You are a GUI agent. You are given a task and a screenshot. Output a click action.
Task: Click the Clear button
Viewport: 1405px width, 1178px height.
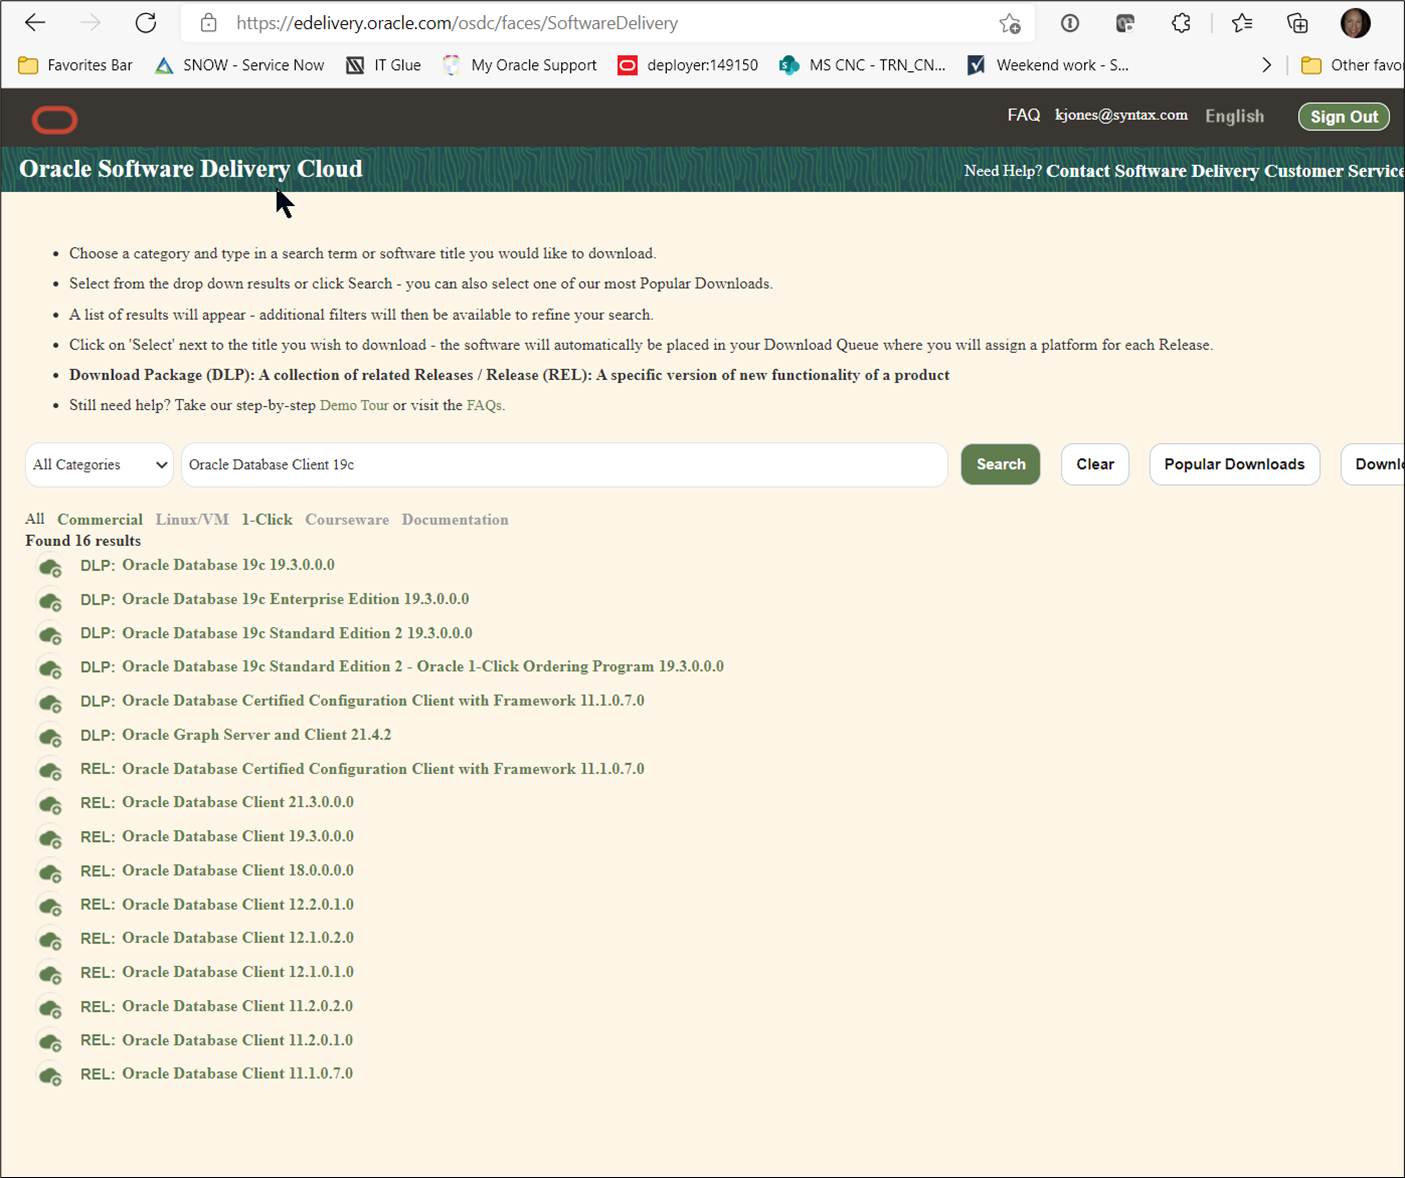(x=1095, y=464)
